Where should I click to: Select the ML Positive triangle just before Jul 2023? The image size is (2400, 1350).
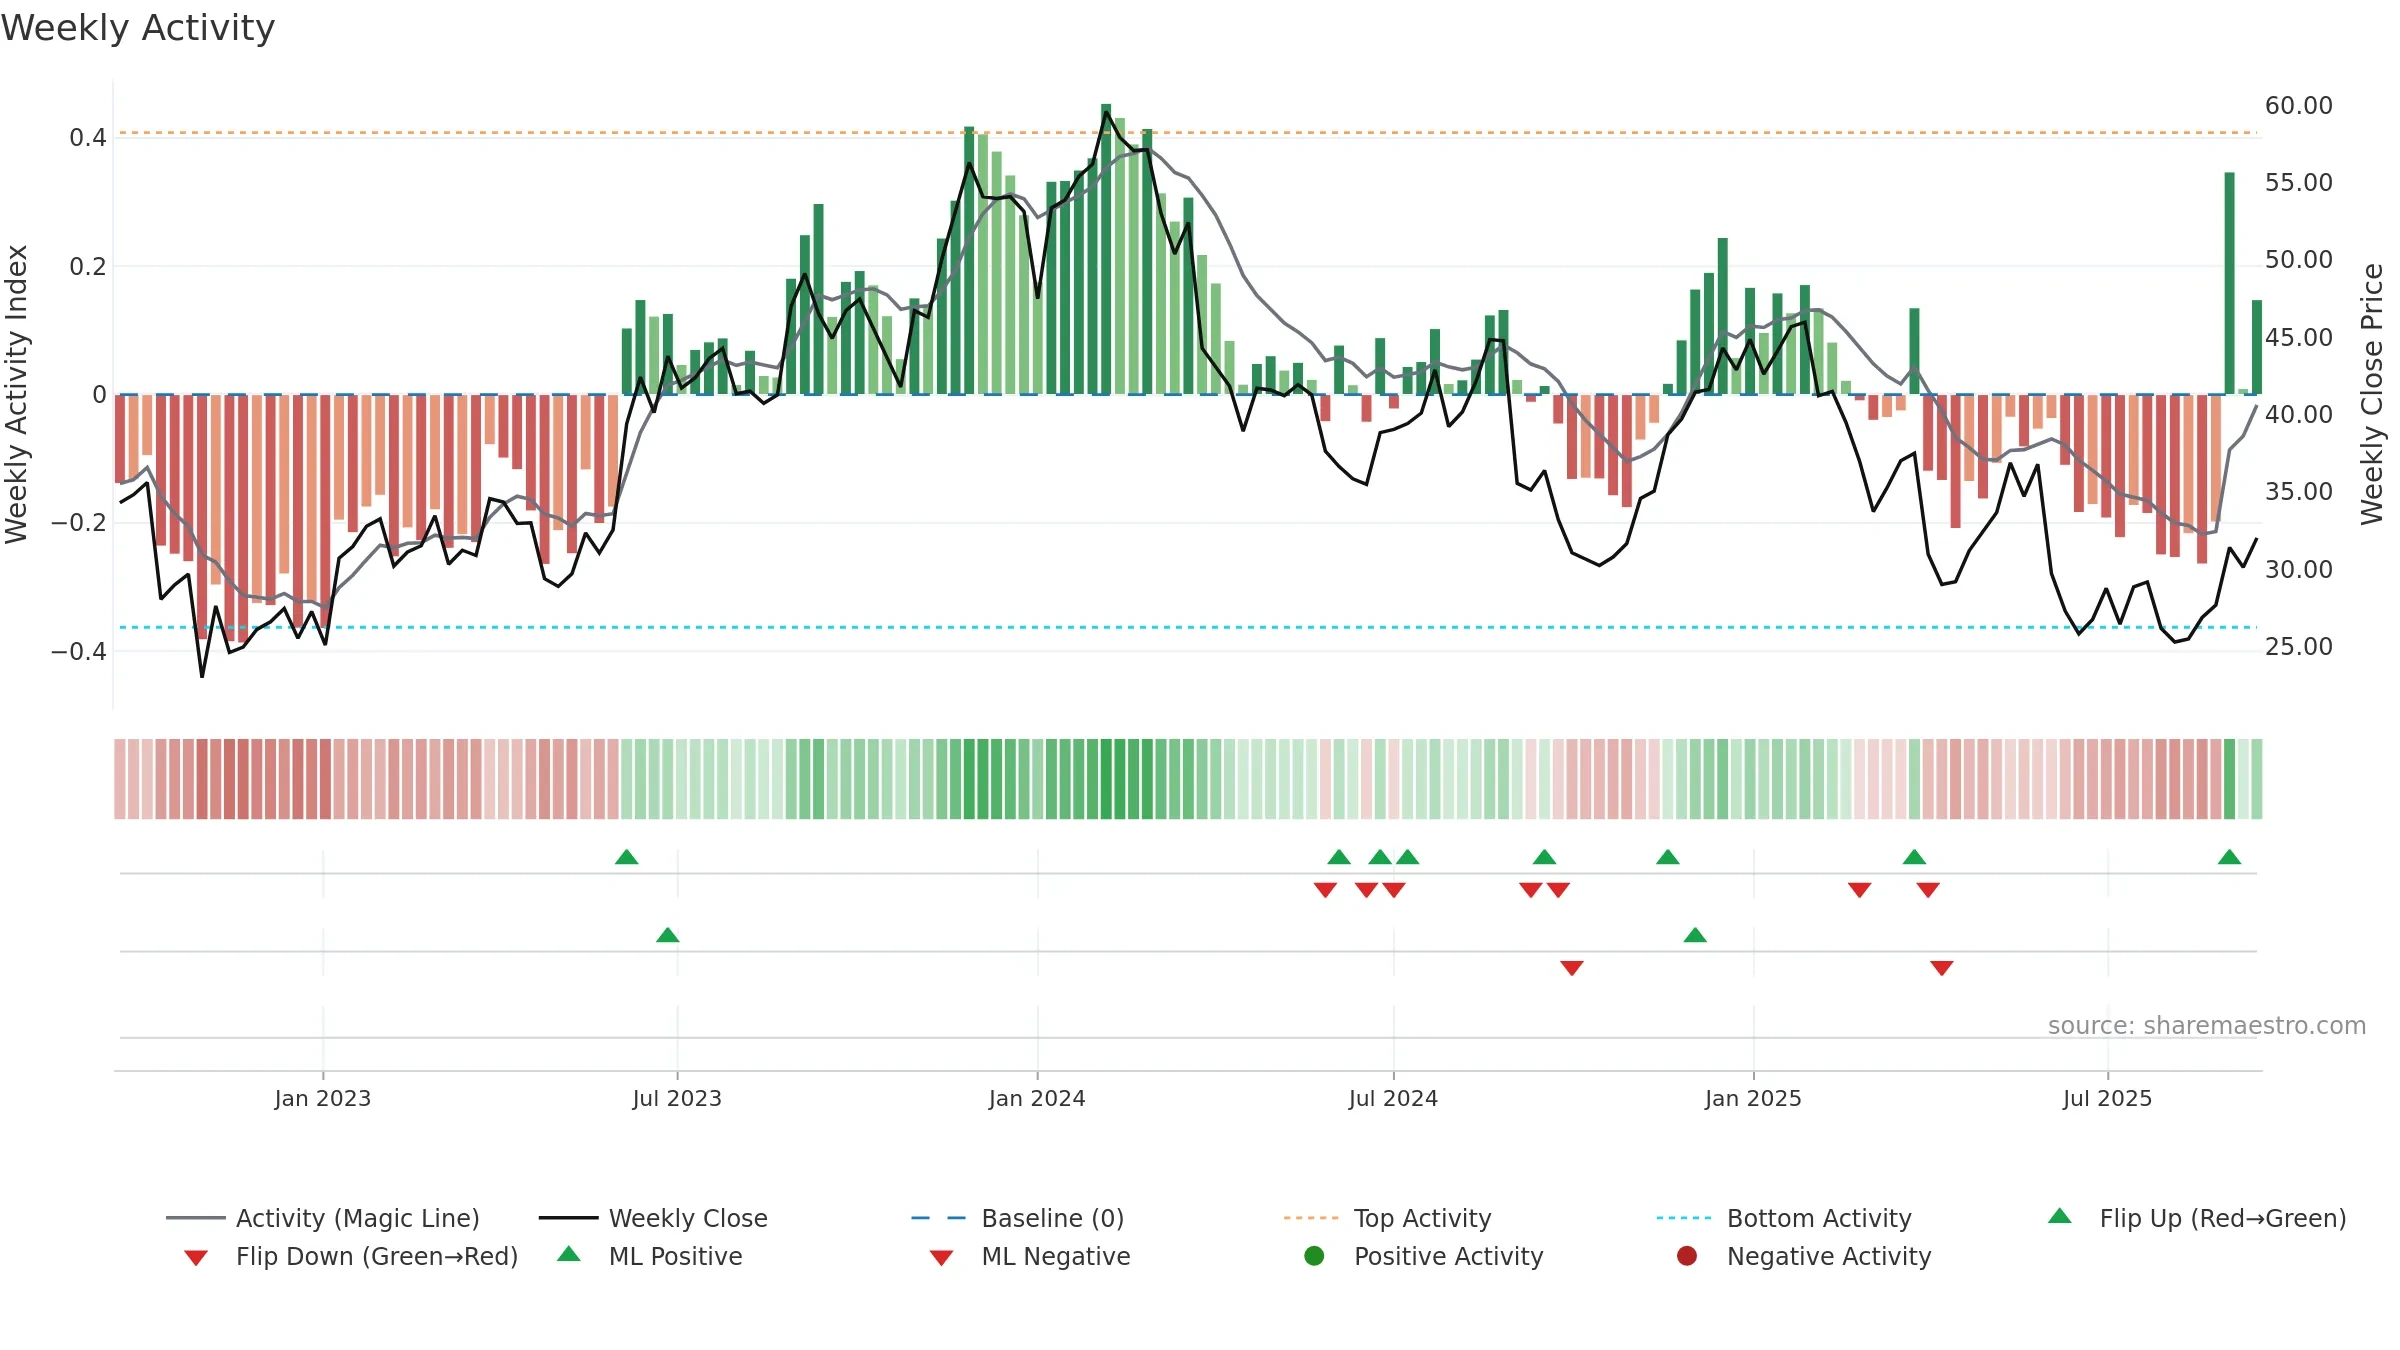coord(668,935)
